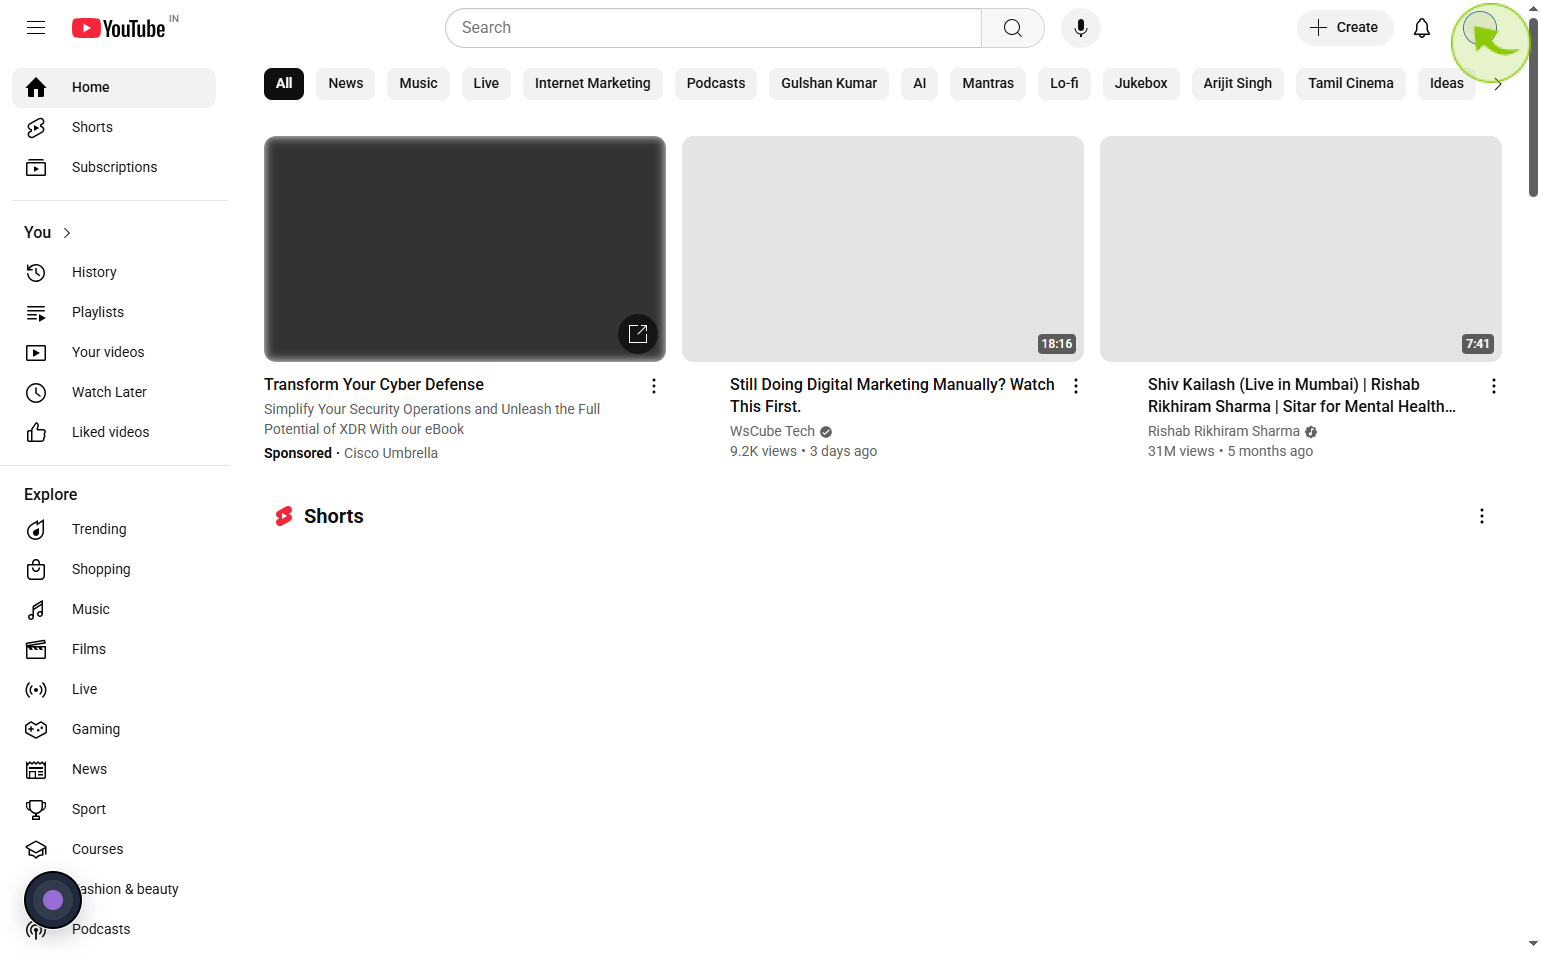Open options menu for Shiv Kailash video
1541x953 pixels.
click(1494, 386)
